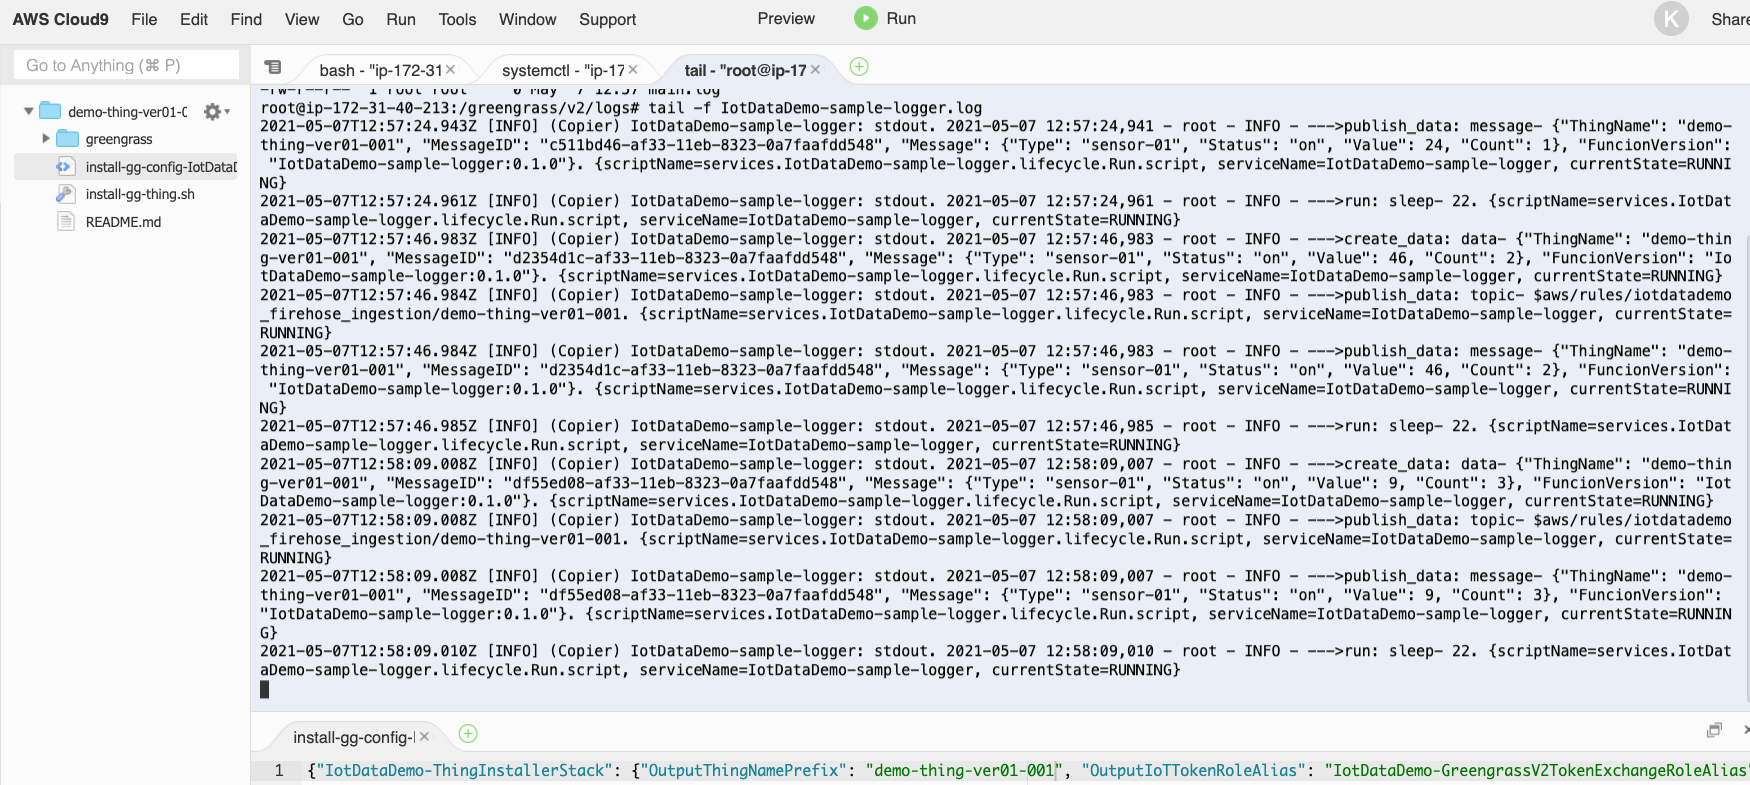Click the Preview button
Viewport: 1750px width, 785px height.
click(786, 19)
